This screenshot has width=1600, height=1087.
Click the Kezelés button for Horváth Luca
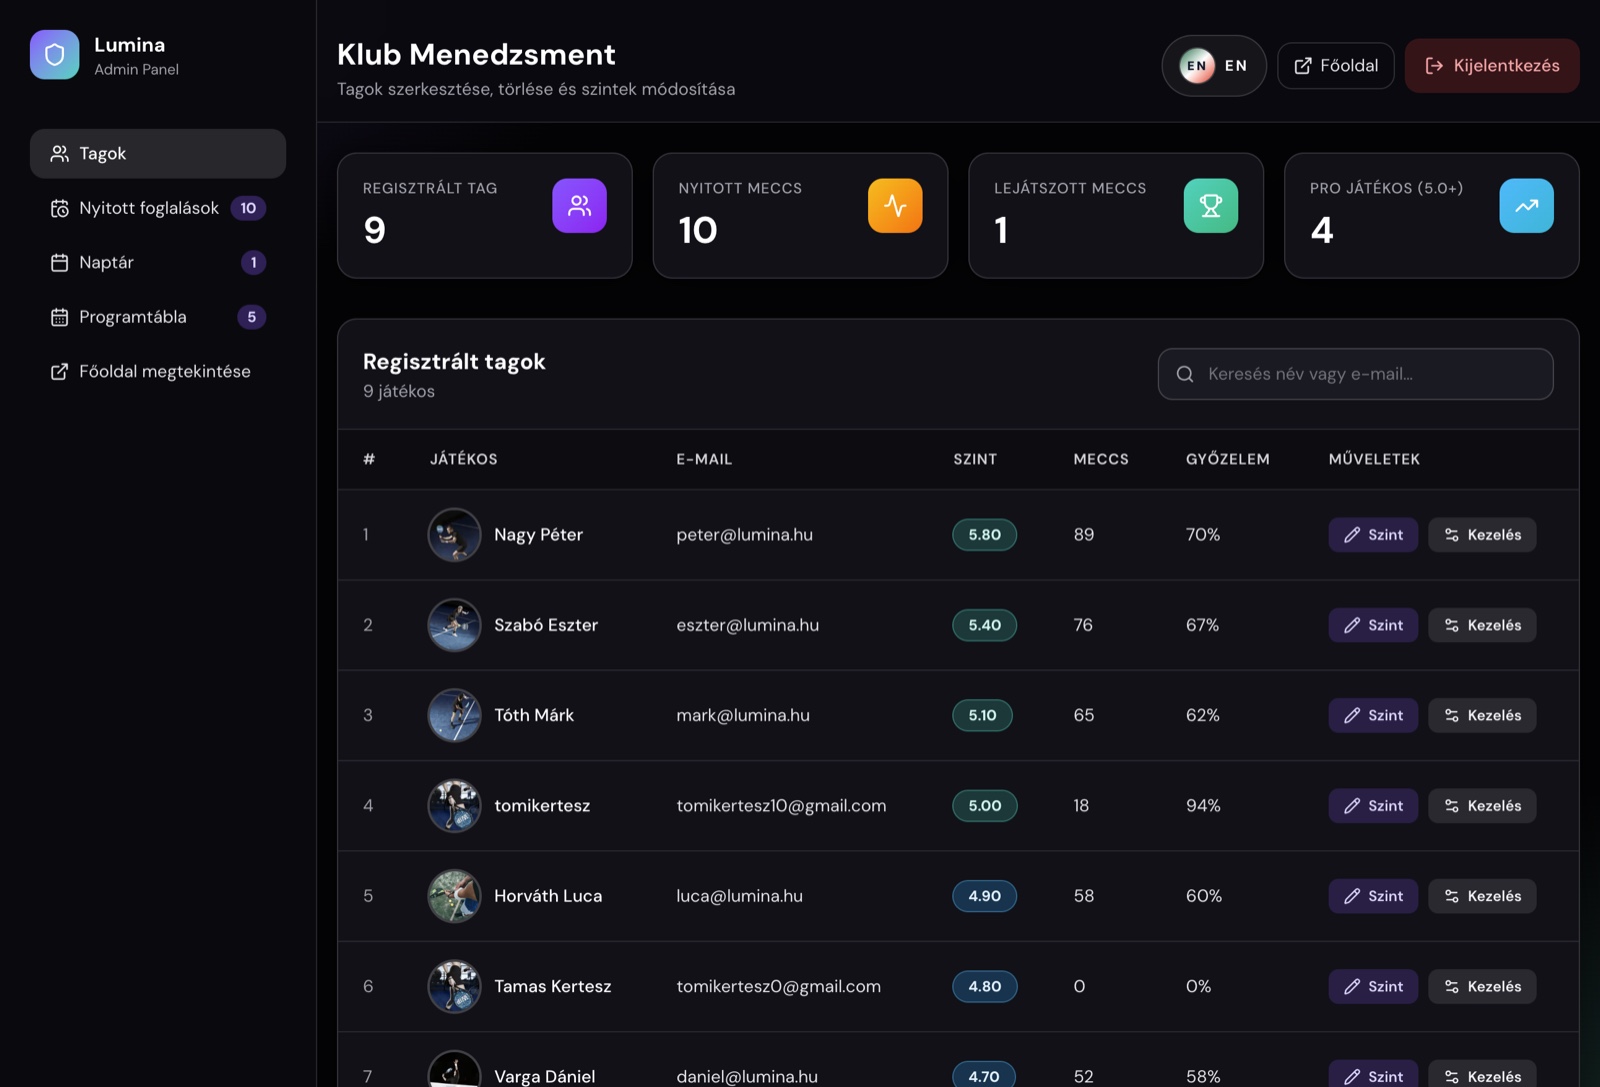pos(1482,896)
